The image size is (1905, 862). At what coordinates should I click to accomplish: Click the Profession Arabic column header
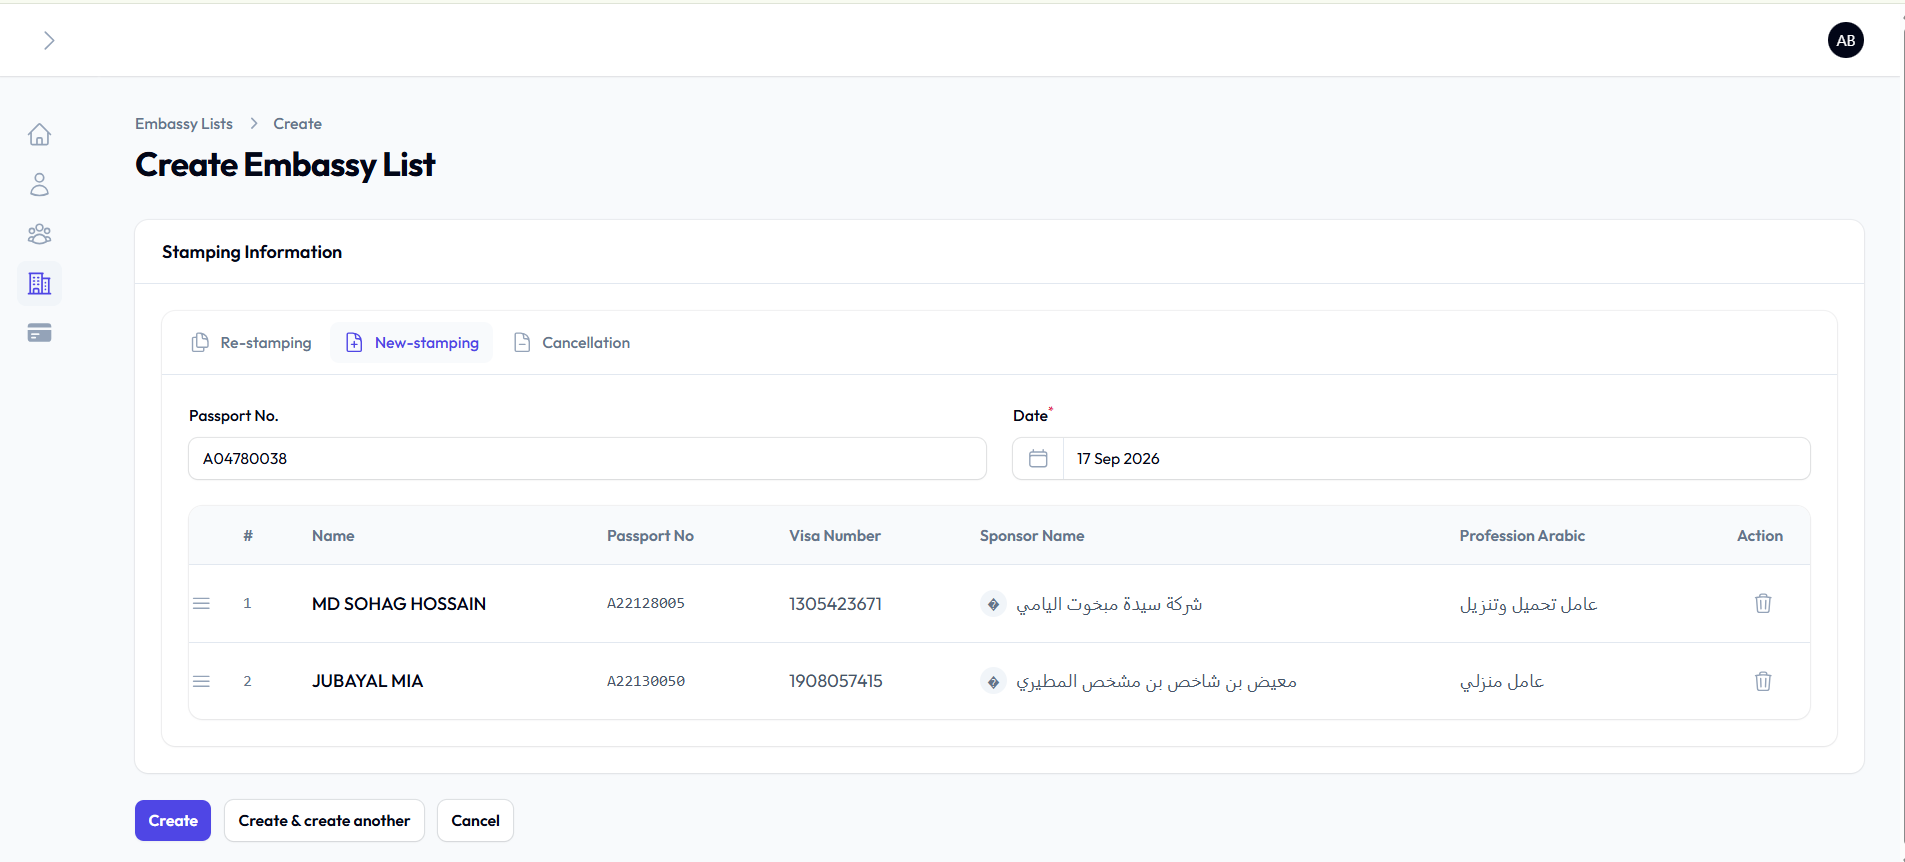(1522, 536)
